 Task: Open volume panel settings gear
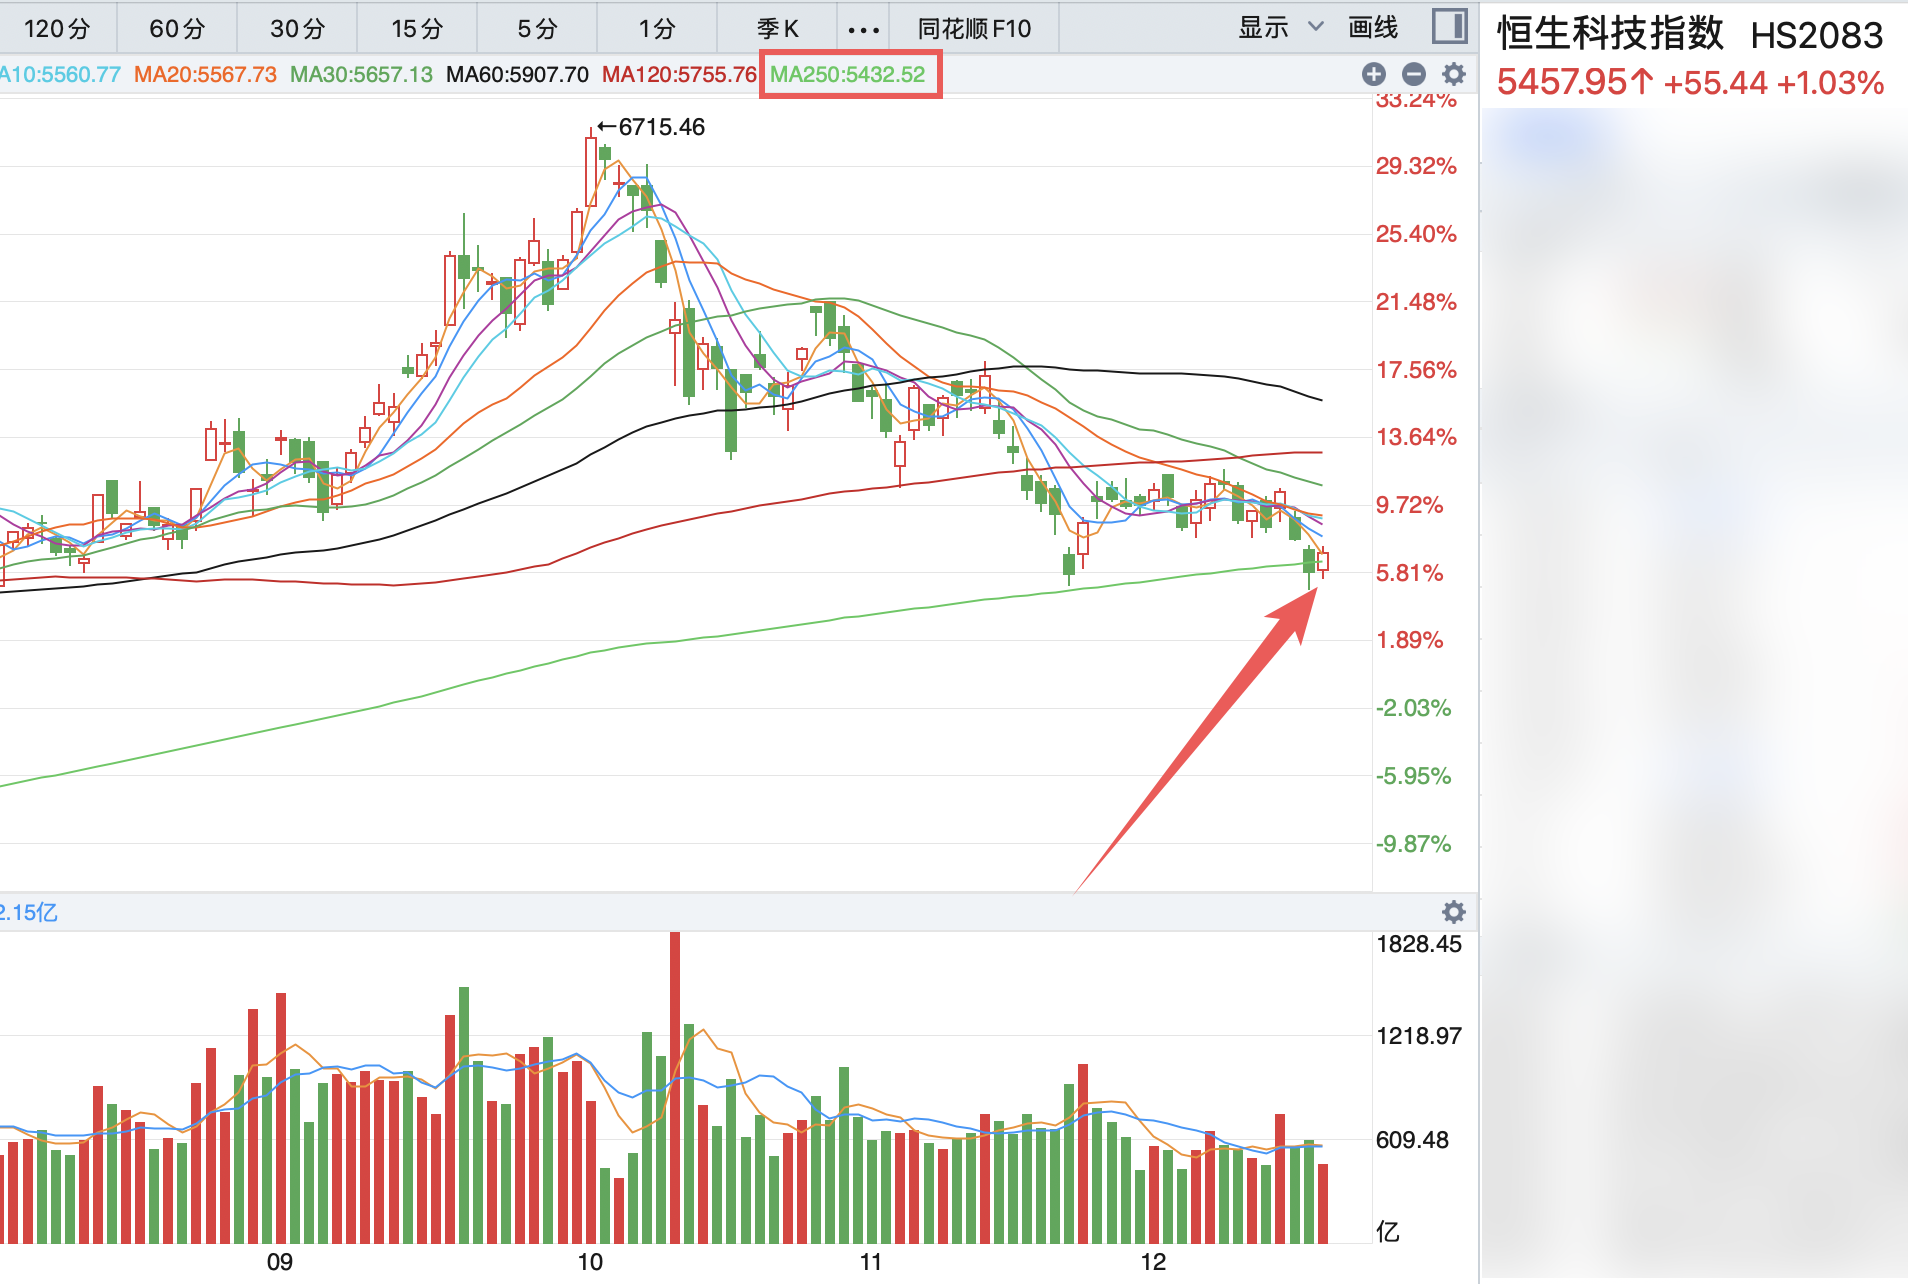(x=1454, y=912)
